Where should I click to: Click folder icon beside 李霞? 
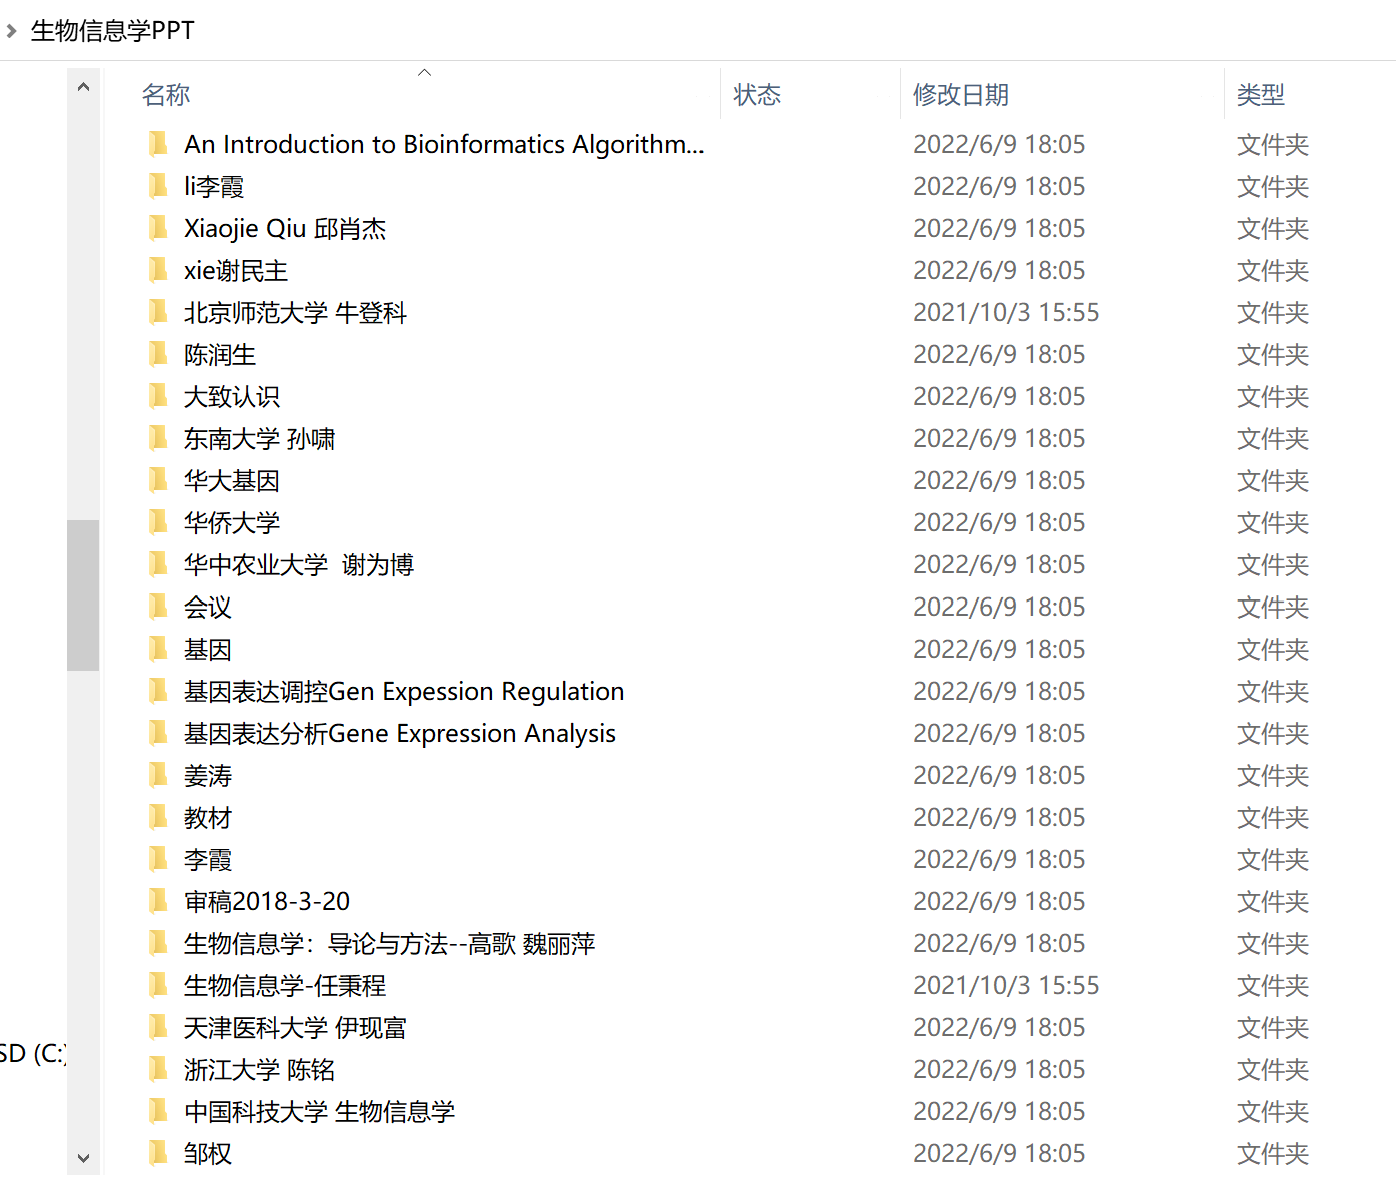pyautogui.click(x=158, y=859)
